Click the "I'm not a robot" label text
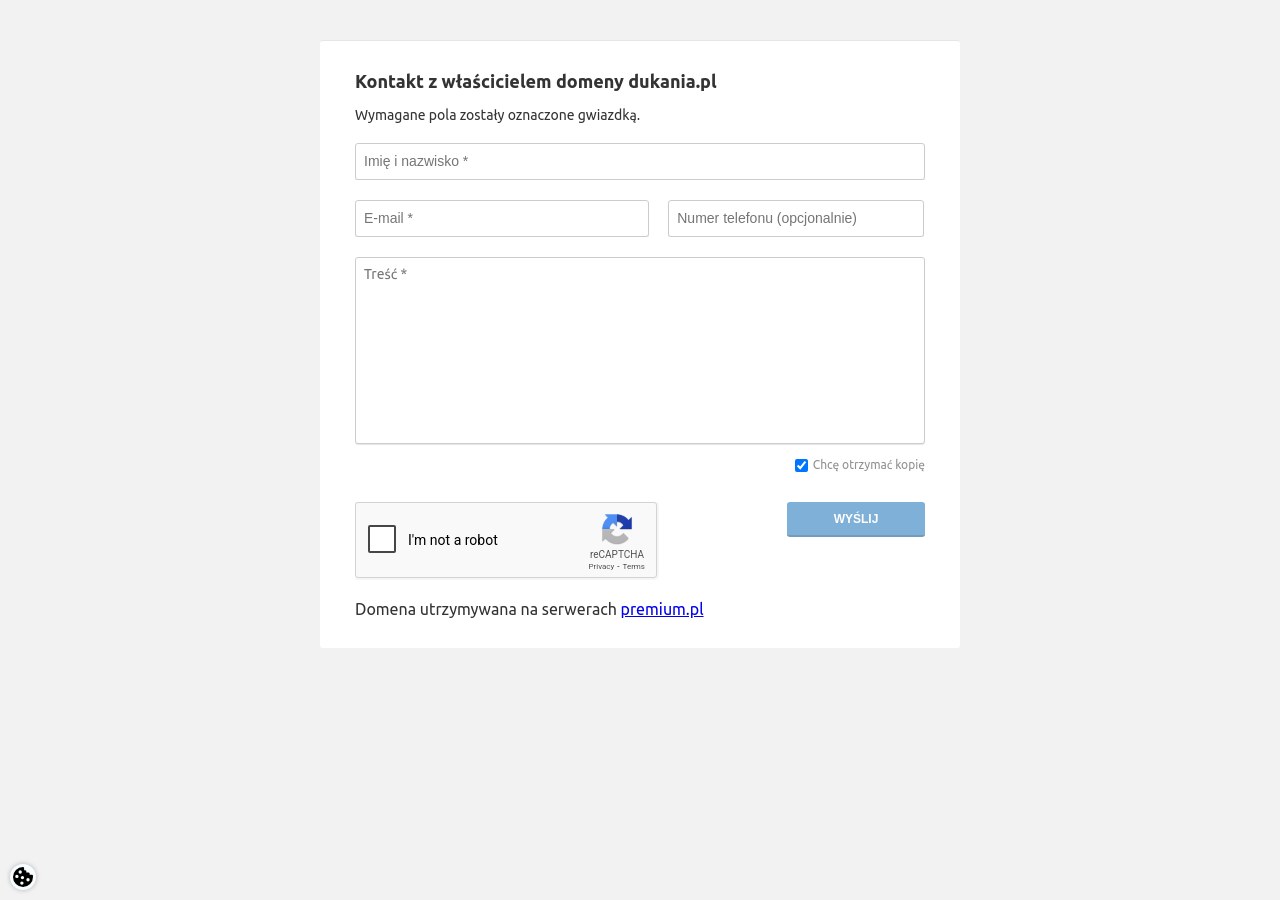This screenshot has height=900, width=1280. click(453, 540)
